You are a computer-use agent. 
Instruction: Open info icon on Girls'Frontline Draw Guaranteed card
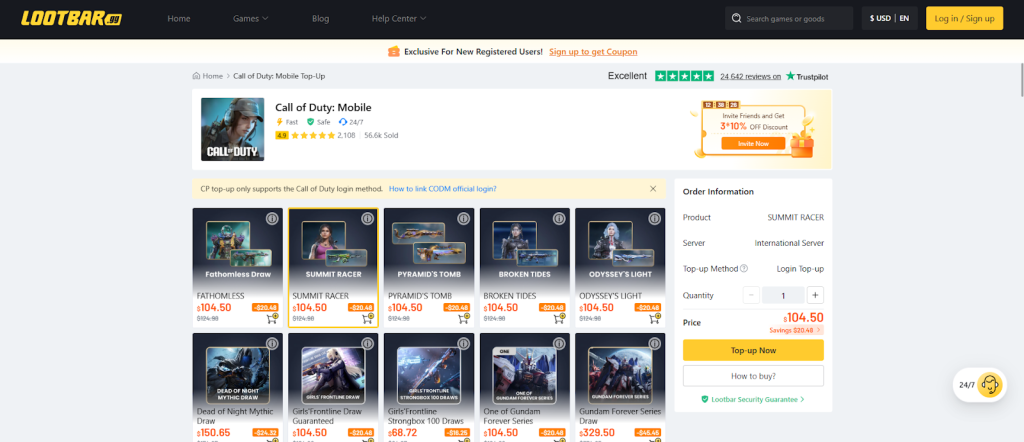(x=368, y=343)
